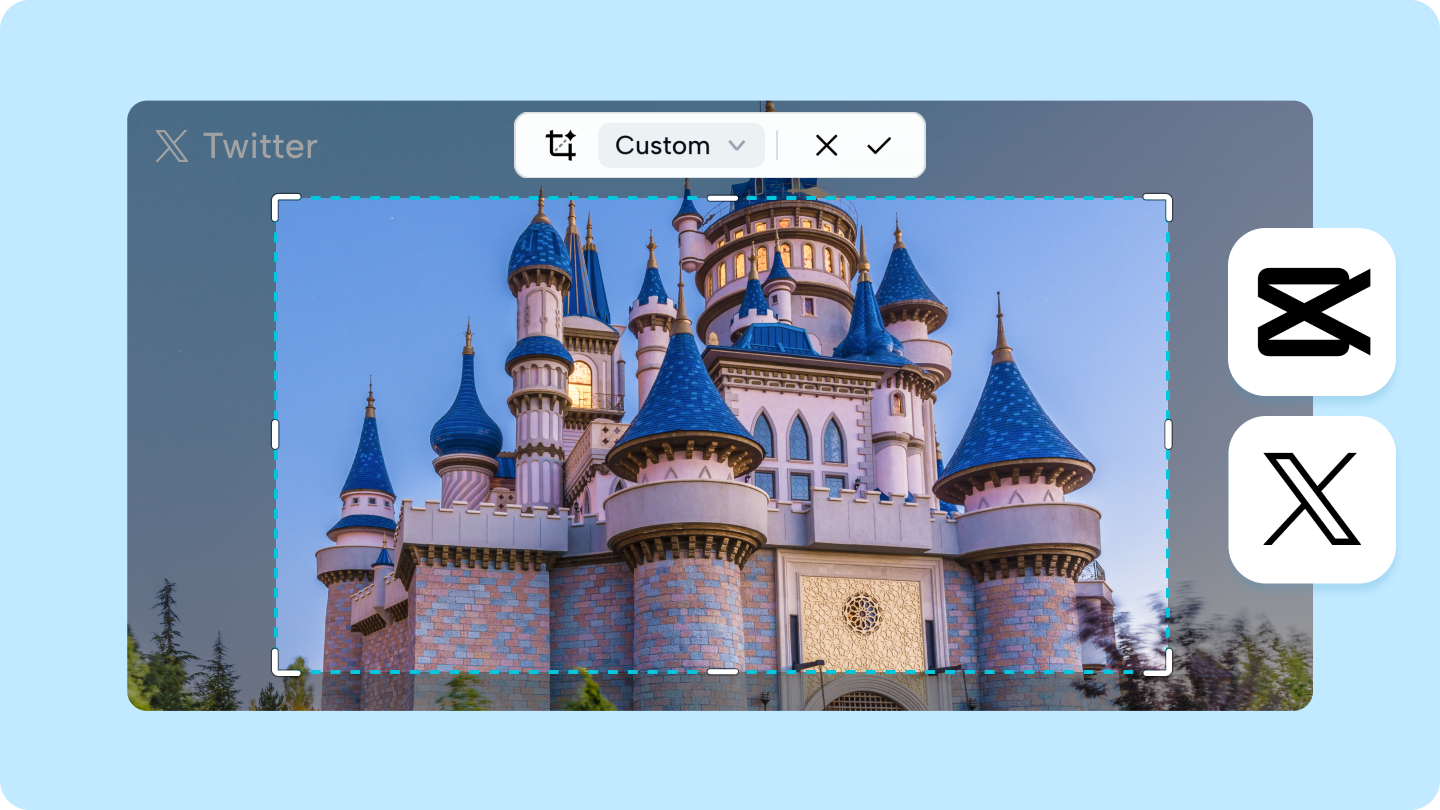This screenshot has height=810, width=1440.
Task: Cancel the crop with the X icon
Action: point(826,145)
